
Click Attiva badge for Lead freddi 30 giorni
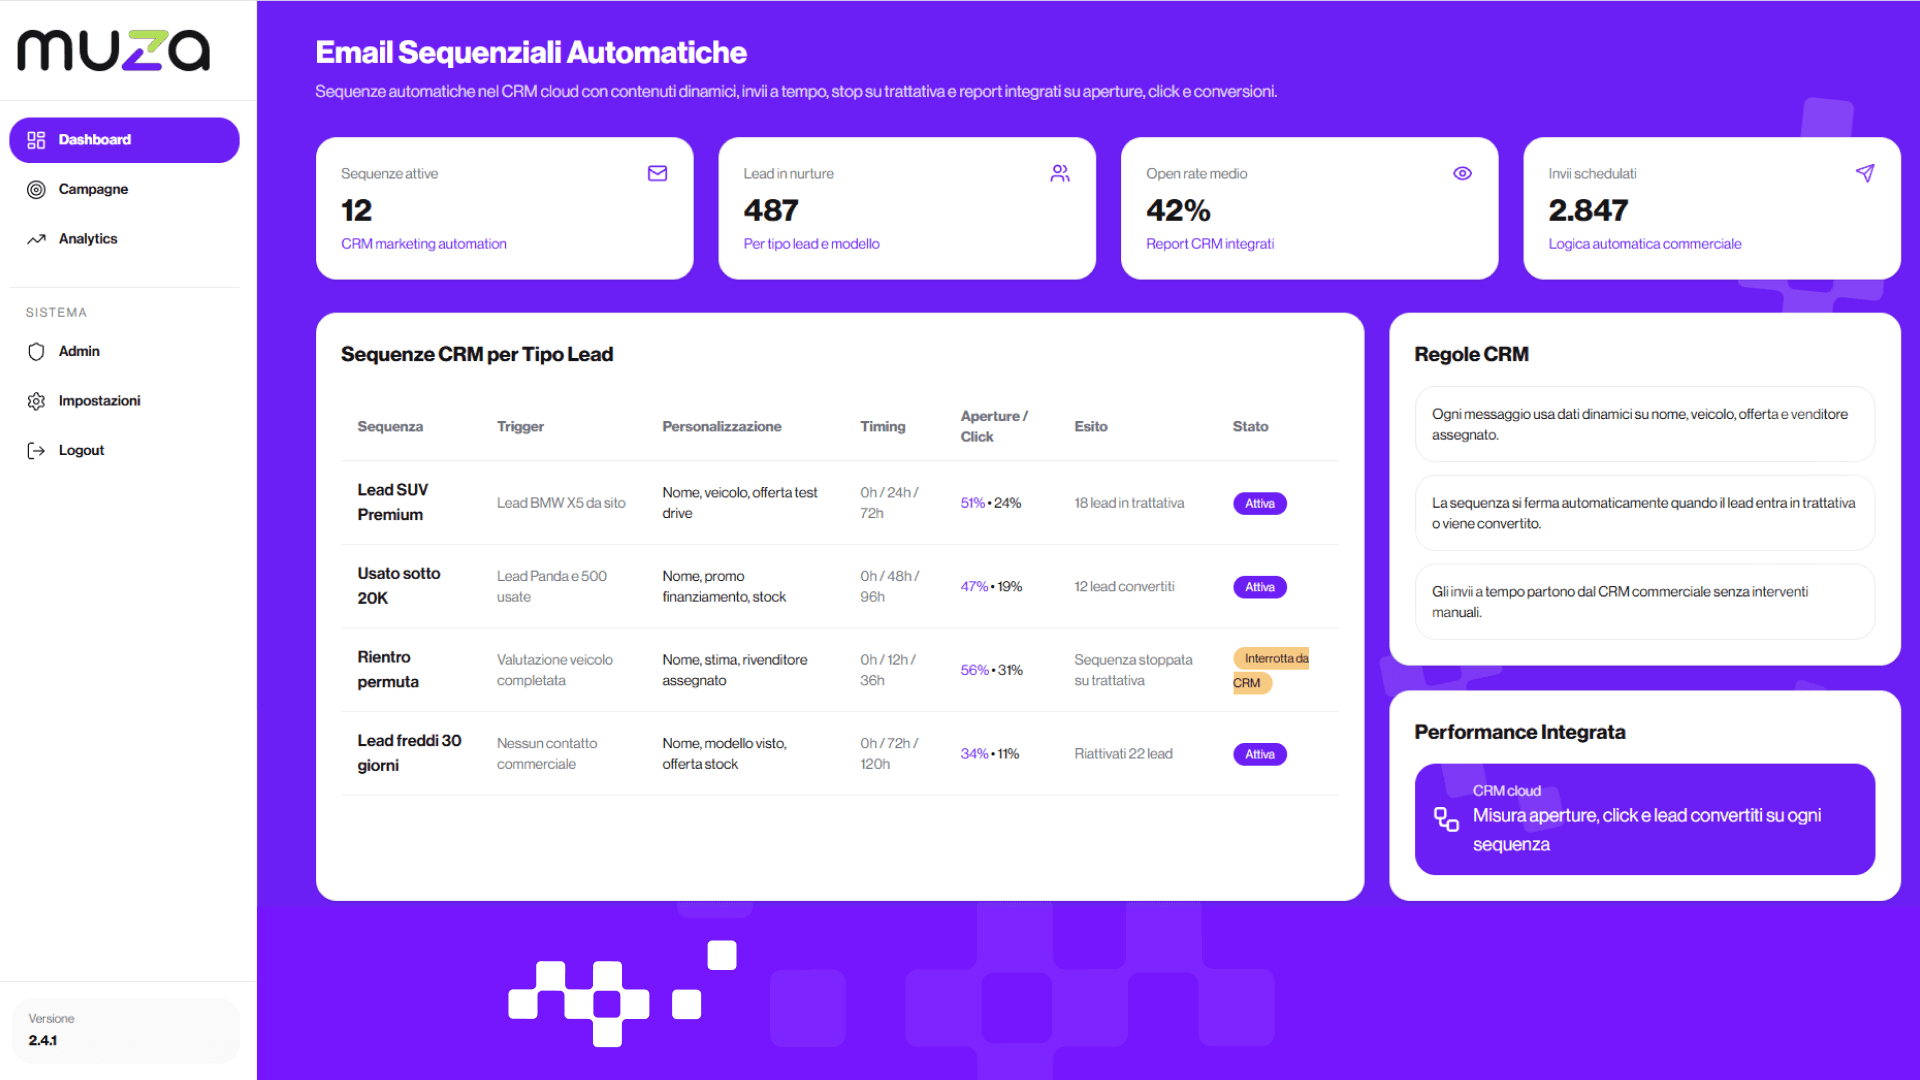pos(1260,755)
